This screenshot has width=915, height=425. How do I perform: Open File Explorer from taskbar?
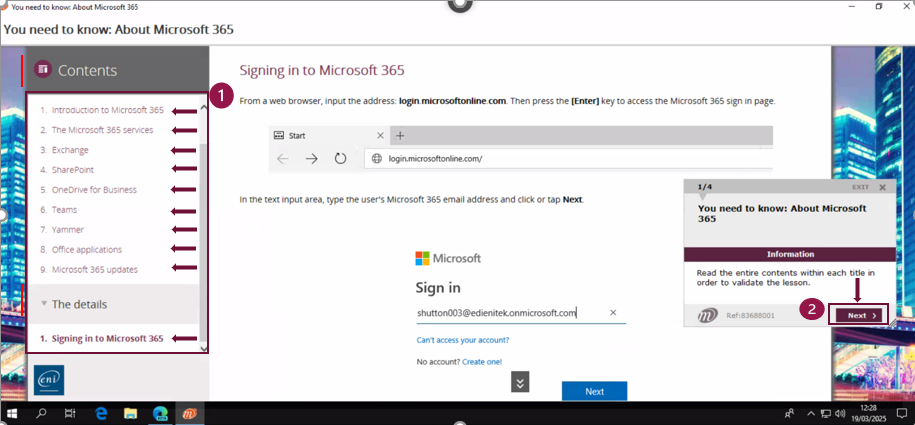click(x=130, y=413)
